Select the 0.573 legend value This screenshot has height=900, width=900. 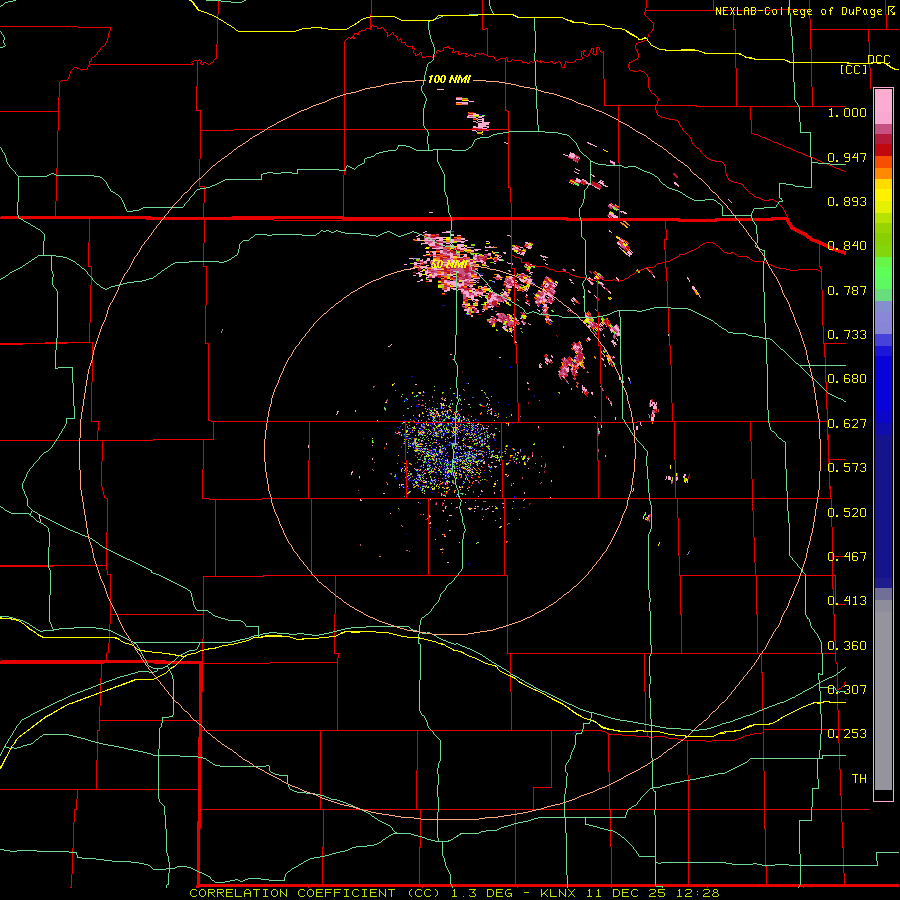click(x=847, y=468)
